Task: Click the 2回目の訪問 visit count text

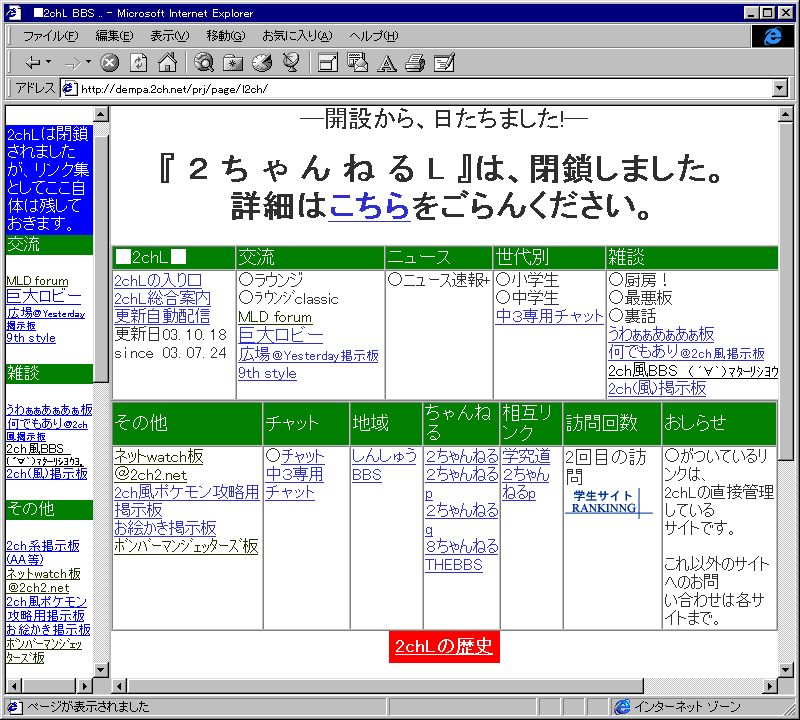Action: click(x=606, y=466)
